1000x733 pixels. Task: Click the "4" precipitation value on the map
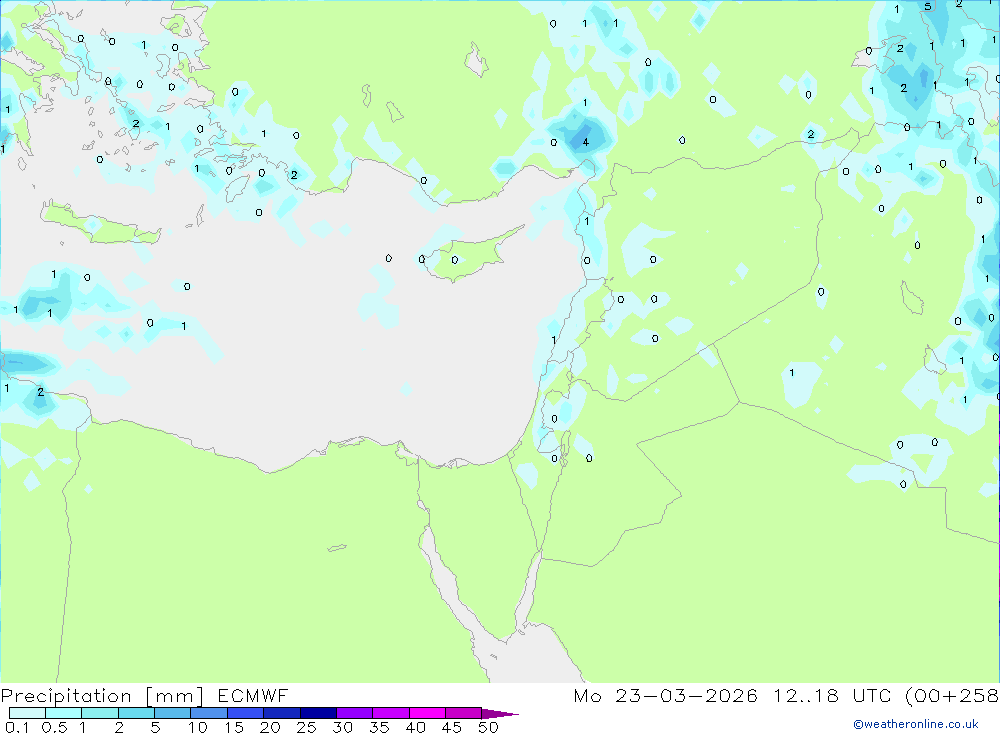(585, 142)
